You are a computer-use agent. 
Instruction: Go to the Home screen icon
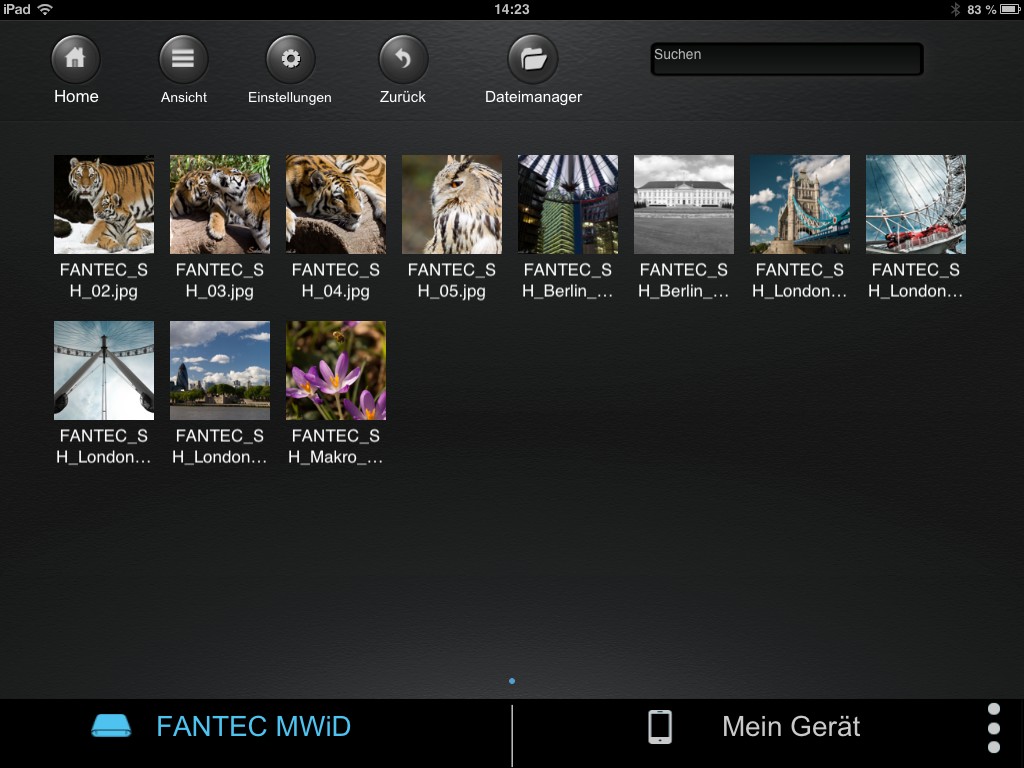pyautogui.click(x=76, y=59)
